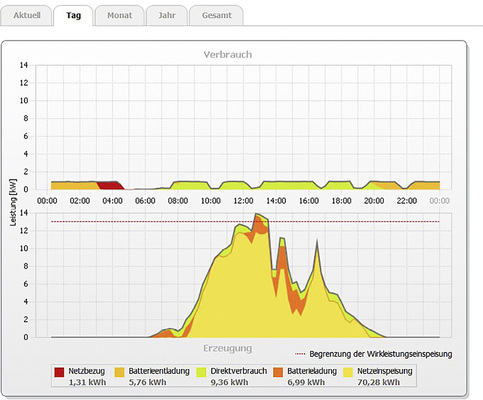The height and width of the screenshot is (400, 483).
Task: Click the 70,28 kWh value
Action: pos(378,382)
